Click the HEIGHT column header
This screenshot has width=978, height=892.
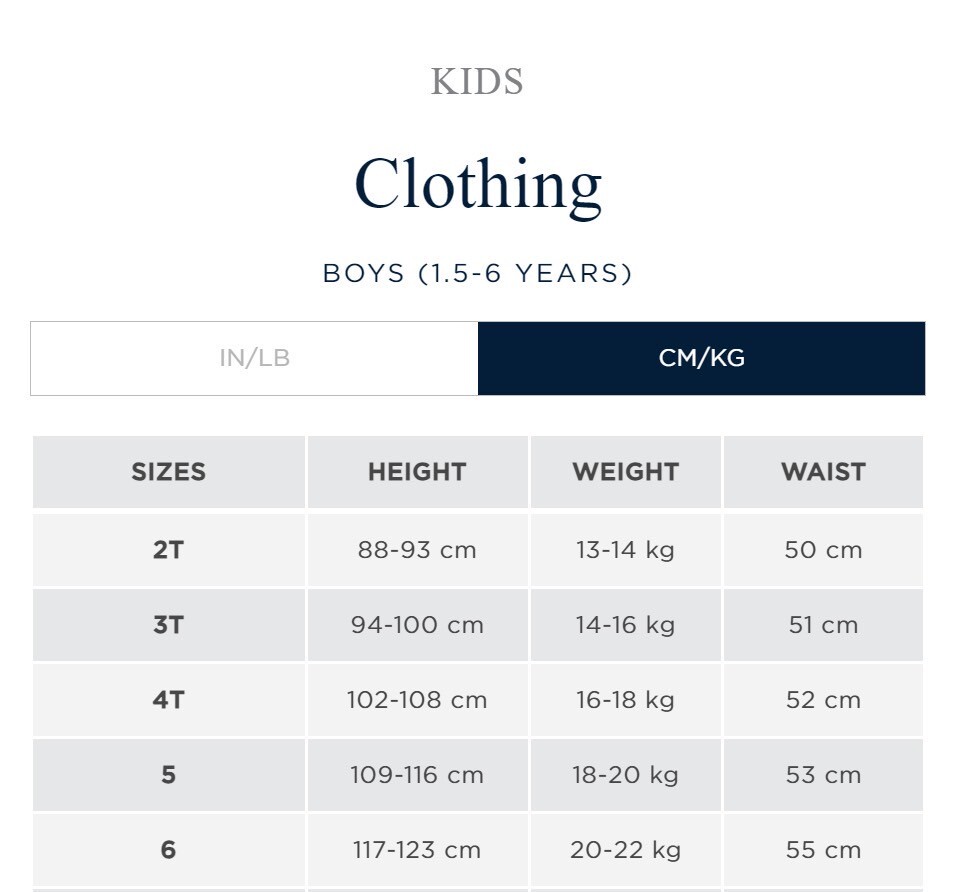click(417, 472)
